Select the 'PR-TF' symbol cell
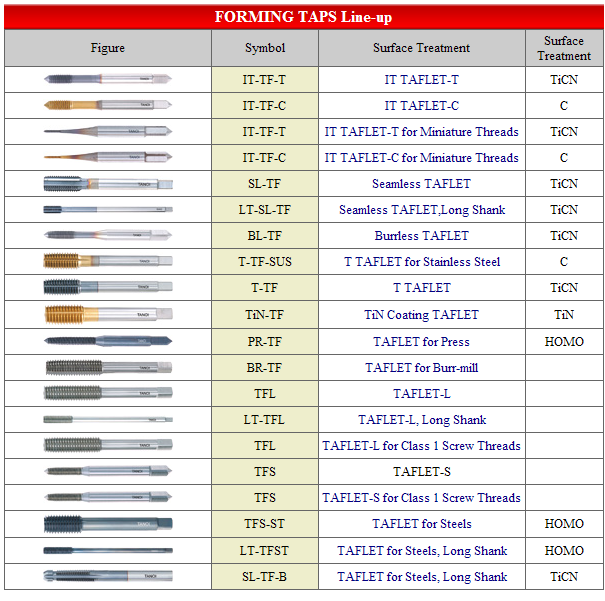 pos(265,341)
